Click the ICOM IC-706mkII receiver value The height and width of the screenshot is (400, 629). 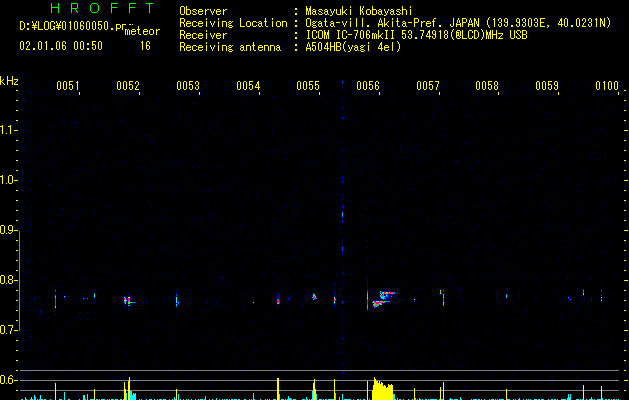coord(416,35)
